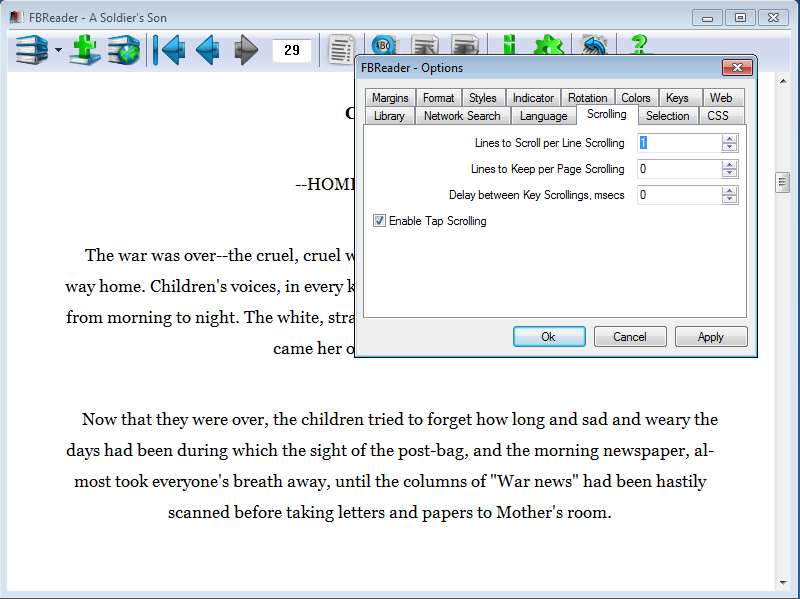Click the find previous icon

click(425, 44)
